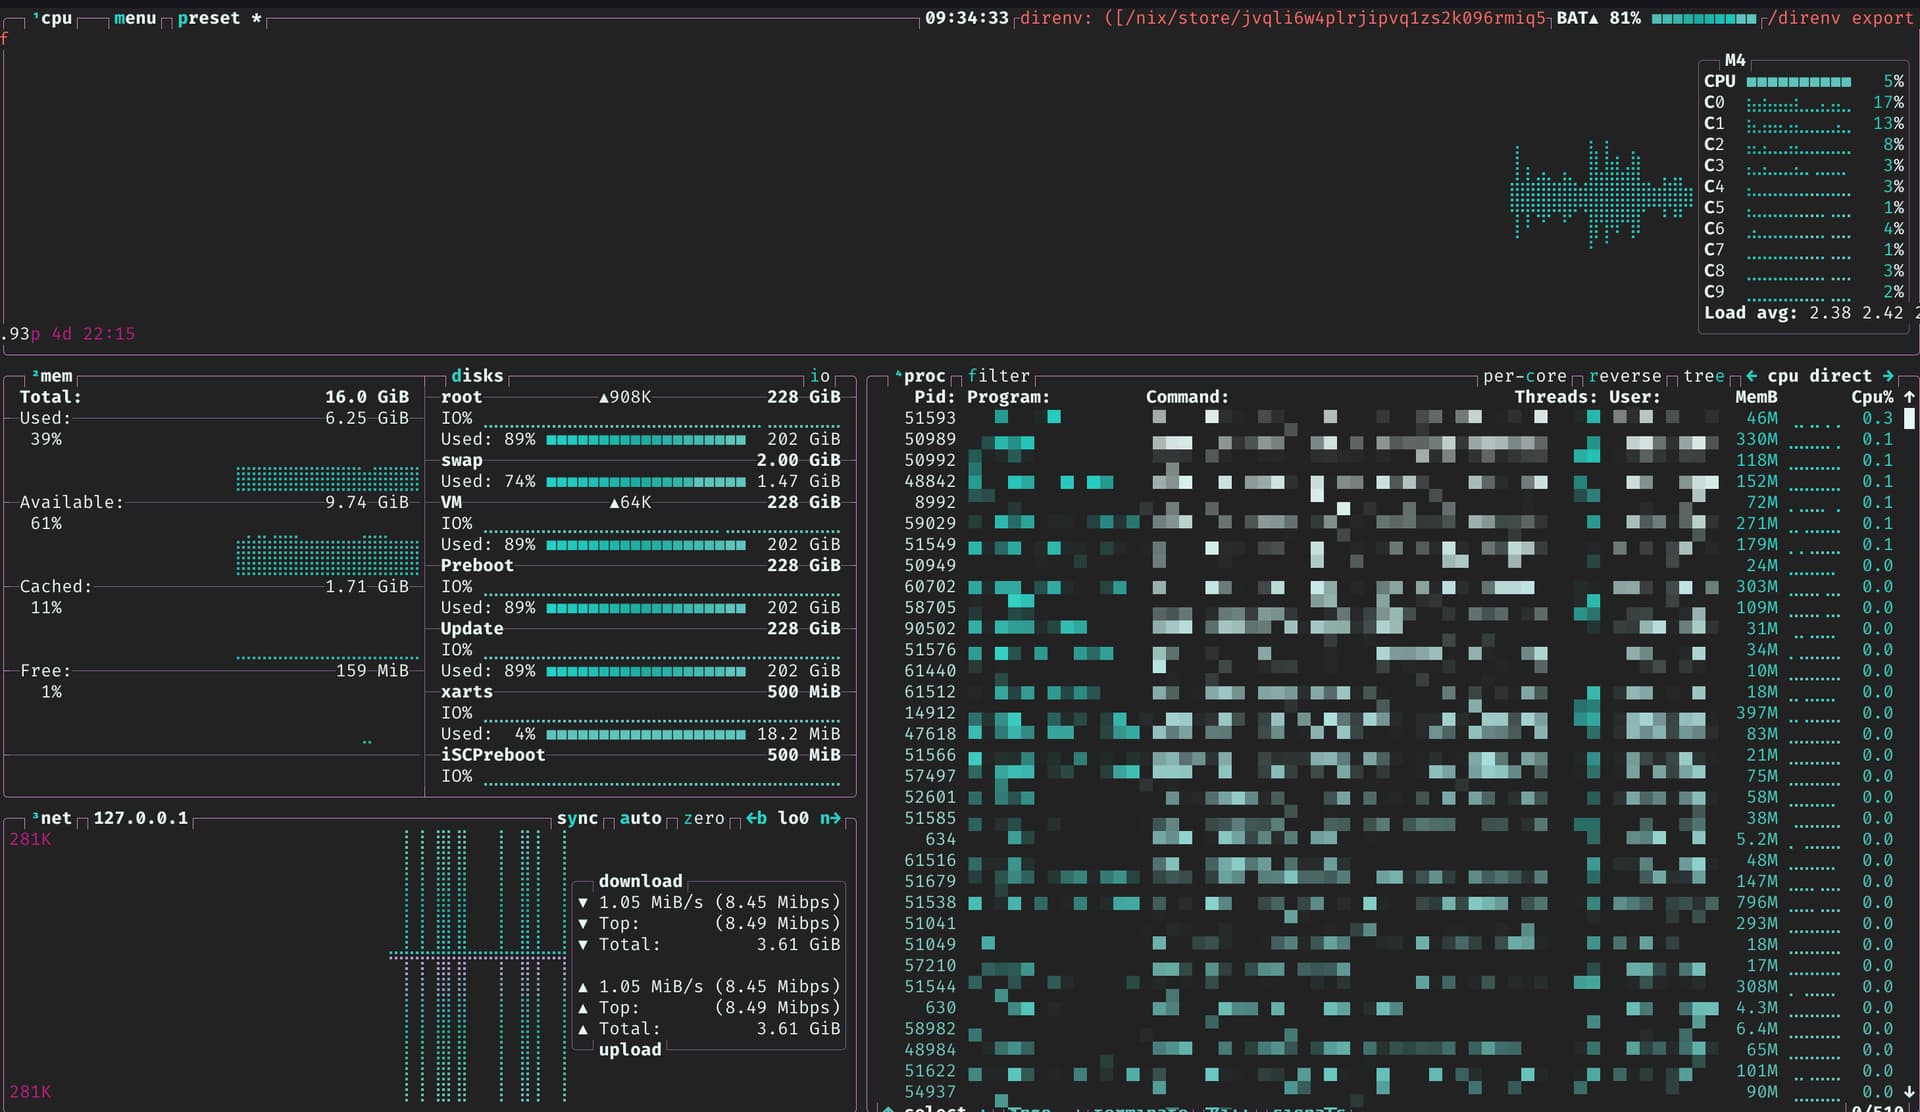Toggle network auto scaling
The height and width of the screenshot is (1112, 1920).
tap(640, 818)
